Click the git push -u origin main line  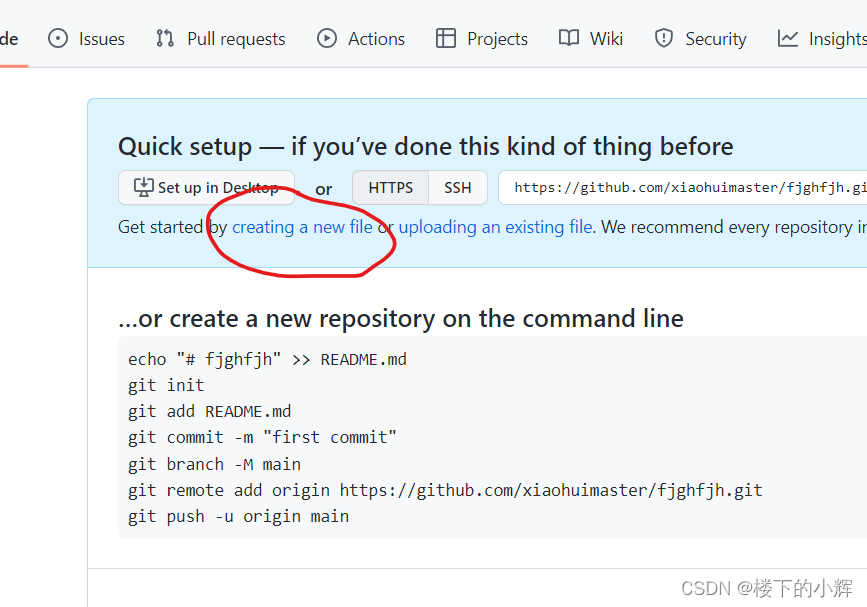point(238,516)
